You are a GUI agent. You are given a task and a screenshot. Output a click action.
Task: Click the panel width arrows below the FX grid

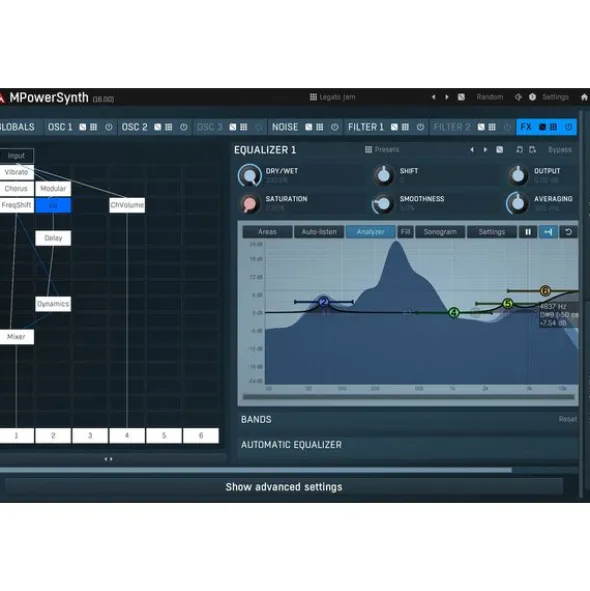click(108, 459)
